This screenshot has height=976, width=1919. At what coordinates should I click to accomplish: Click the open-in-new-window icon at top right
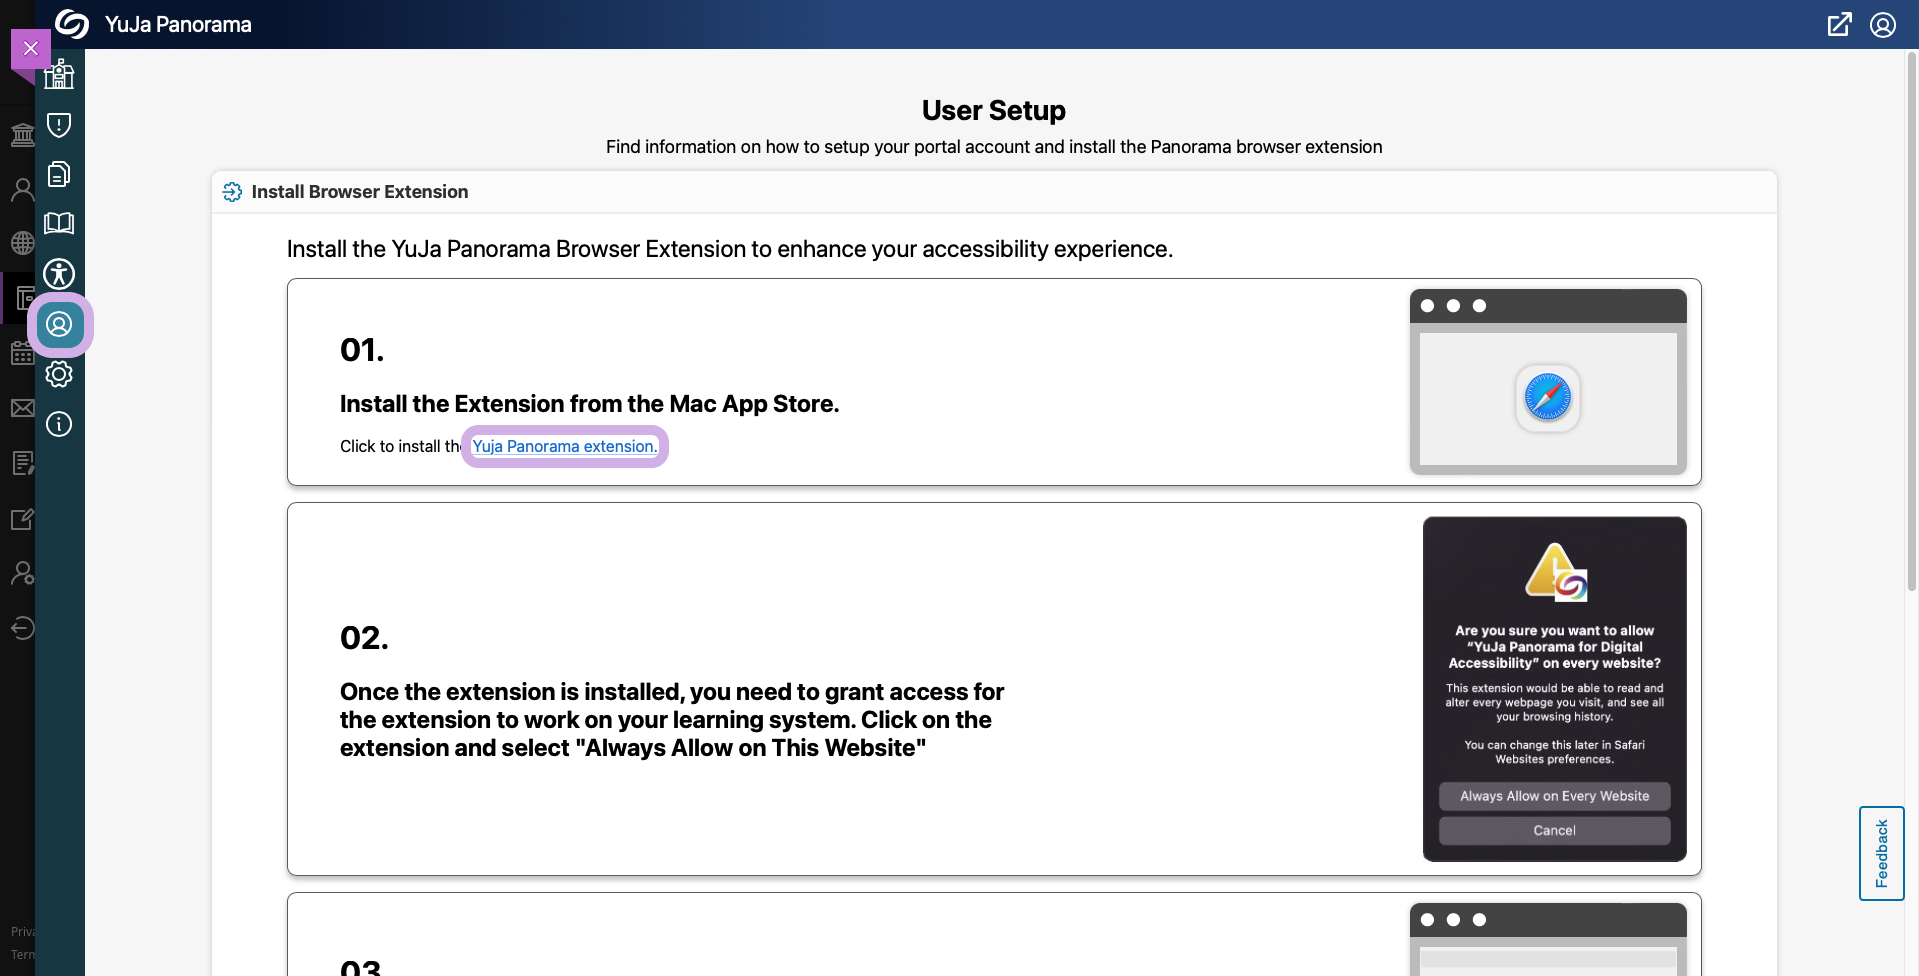tap(1839, 25)
